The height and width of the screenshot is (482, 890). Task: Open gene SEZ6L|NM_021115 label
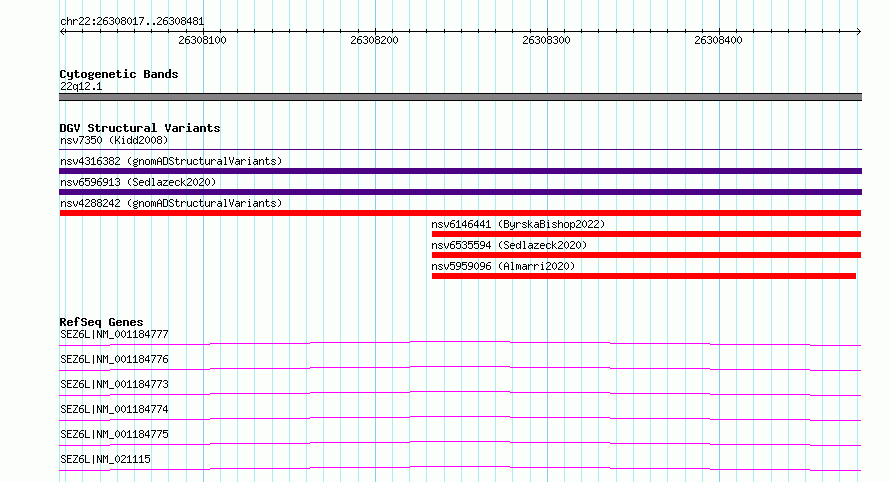(x=105, y=459)
